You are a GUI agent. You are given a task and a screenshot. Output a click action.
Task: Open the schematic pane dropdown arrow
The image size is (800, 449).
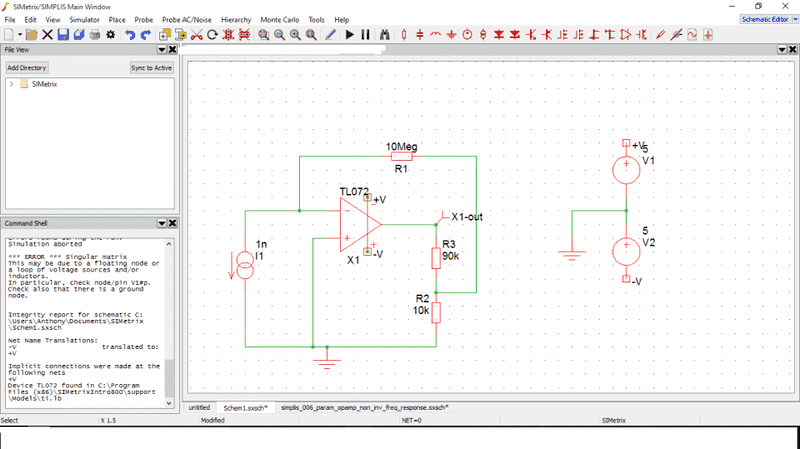[x=782, y=49]
